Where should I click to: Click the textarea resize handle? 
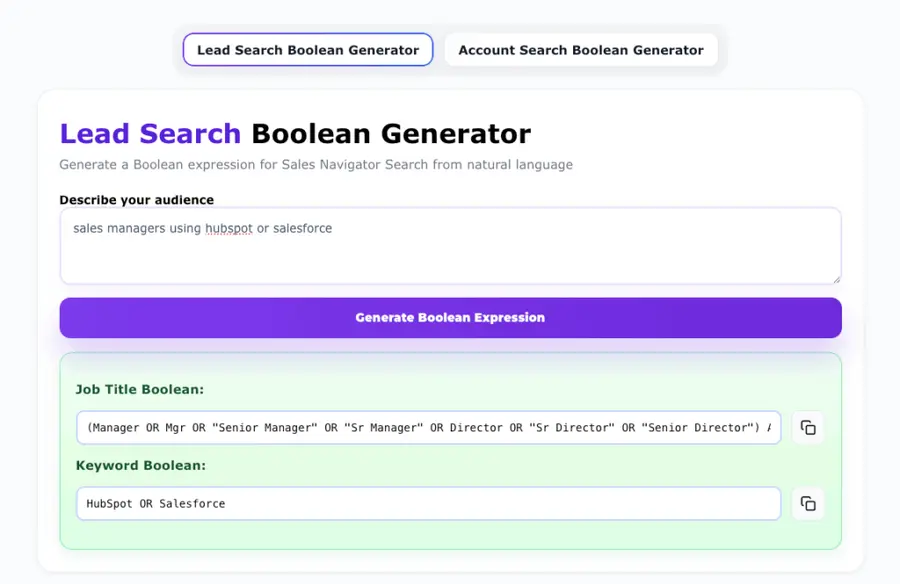836,280
